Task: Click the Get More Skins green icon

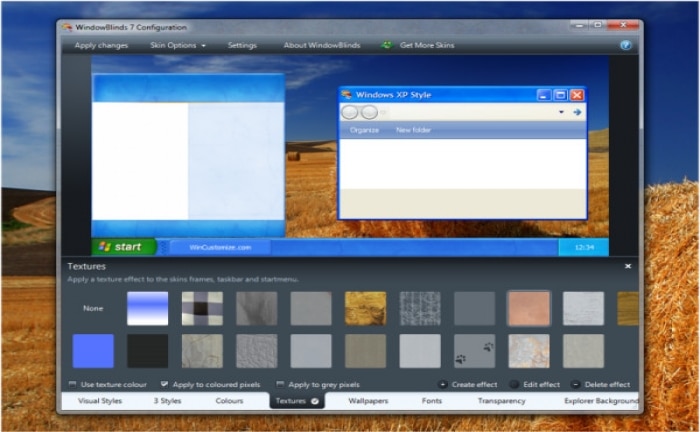Action: [387, 45]
